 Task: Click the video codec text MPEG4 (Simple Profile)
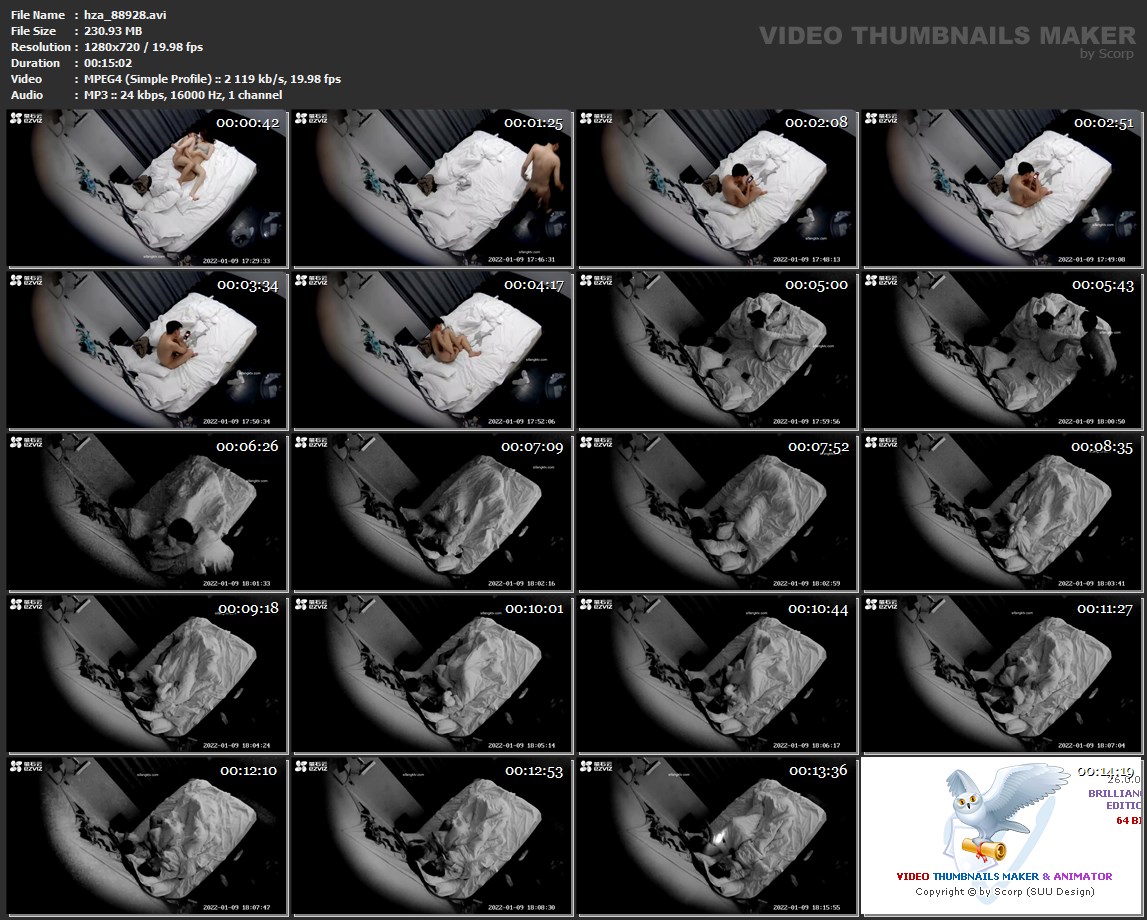(x=148, y=79)
